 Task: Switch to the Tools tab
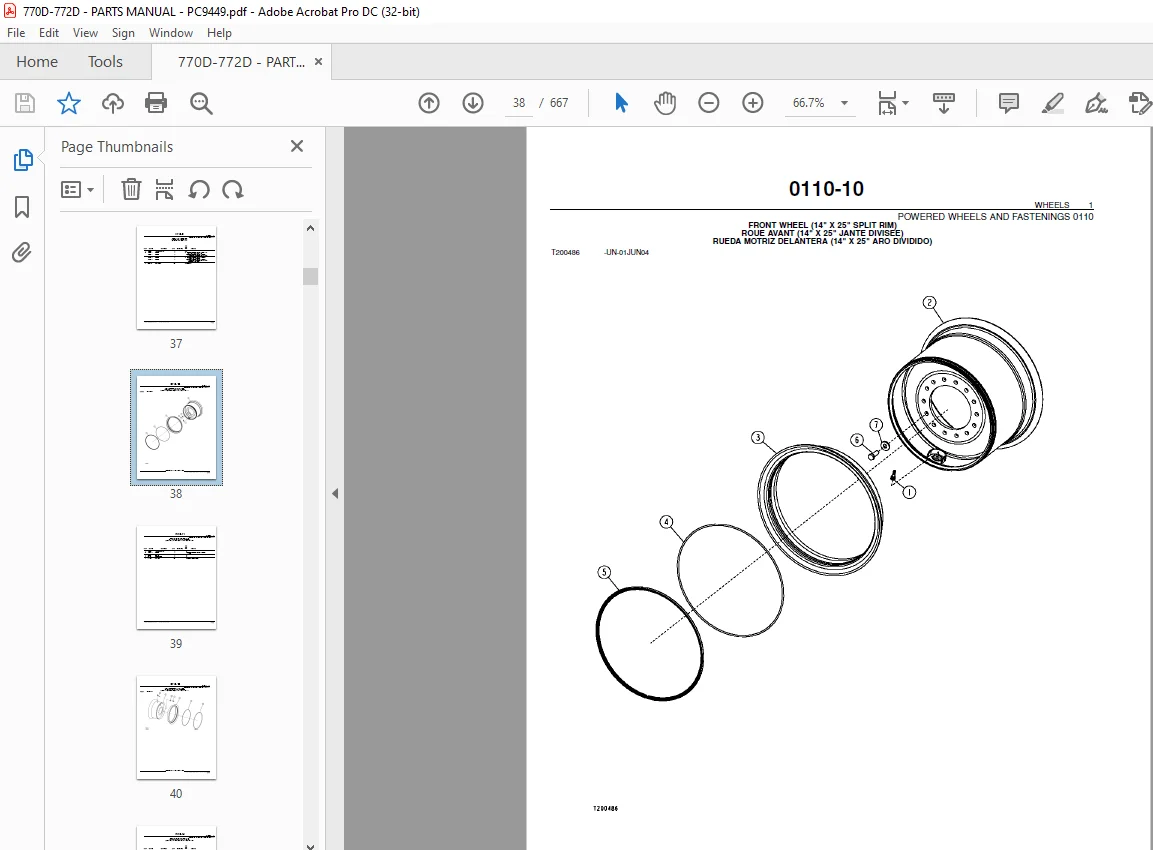pyautogui.click(x=105, y=62)
